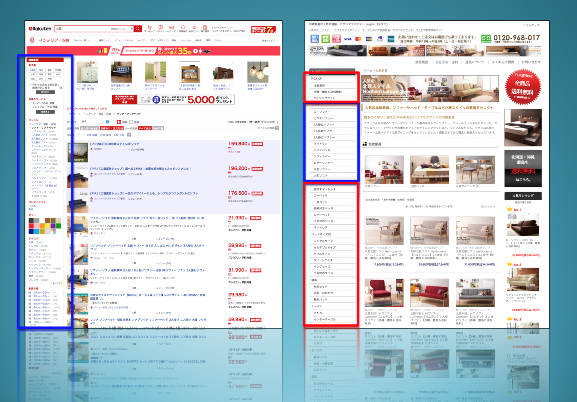Click the VISA payment logo on the furniture shop page
The width and height of the screenshot is (577, 402).
coord(347,39)
